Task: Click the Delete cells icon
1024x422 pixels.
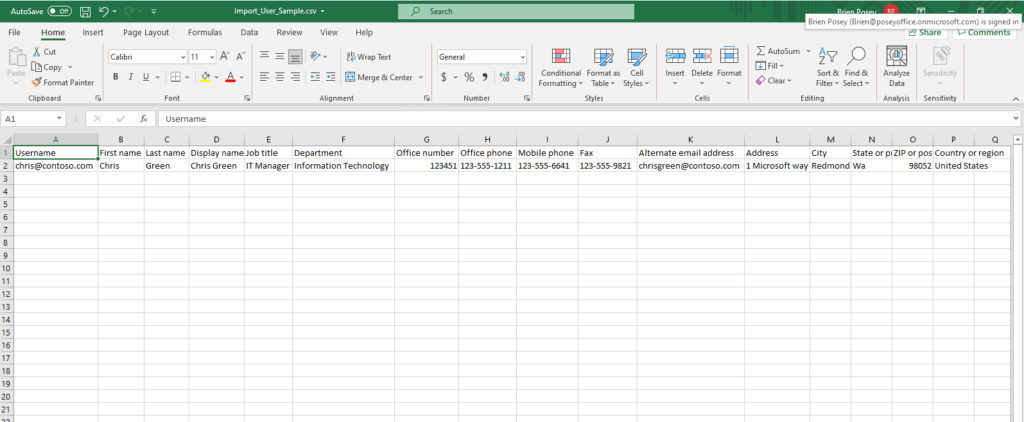Action: click(702, 56)
